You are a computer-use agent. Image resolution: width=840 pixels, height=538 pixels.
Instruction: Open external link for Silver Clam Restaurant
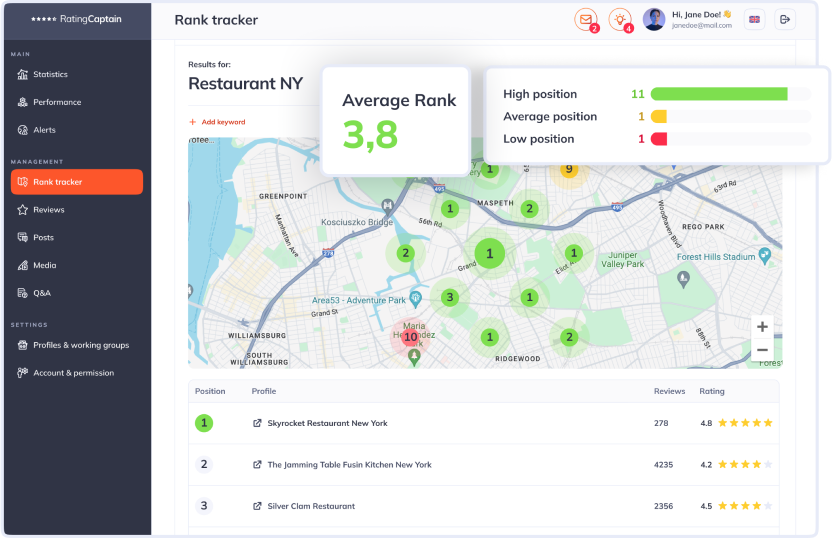[x=257, y=506]
